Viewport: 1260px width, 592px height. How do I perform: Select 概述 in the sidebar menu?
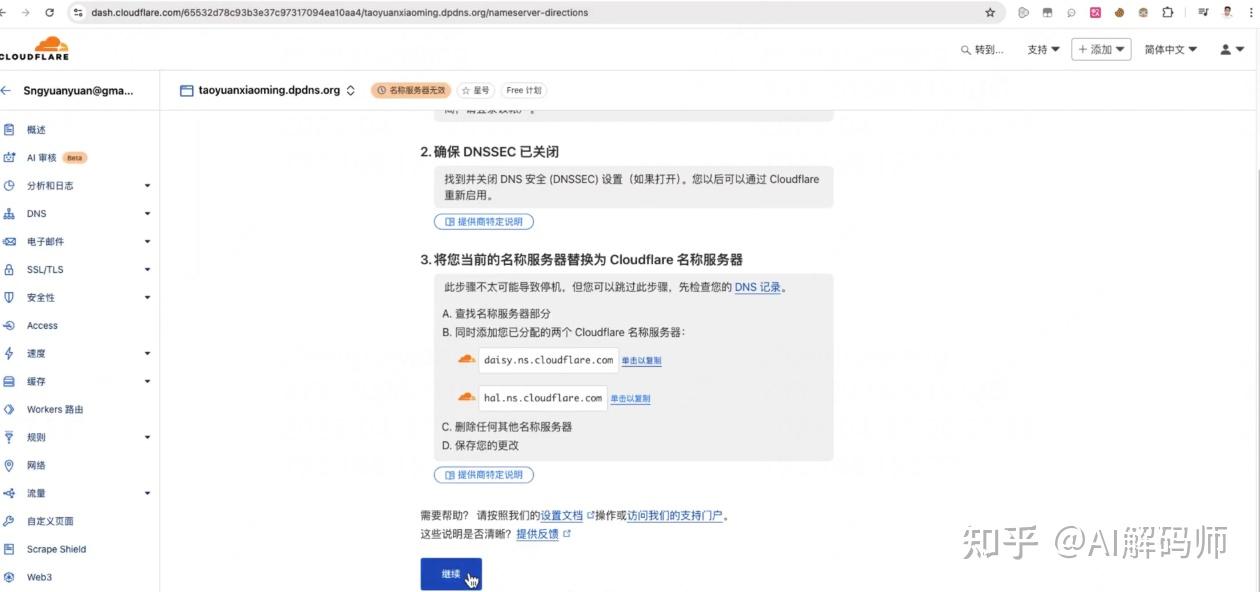(x=36, y=129)
